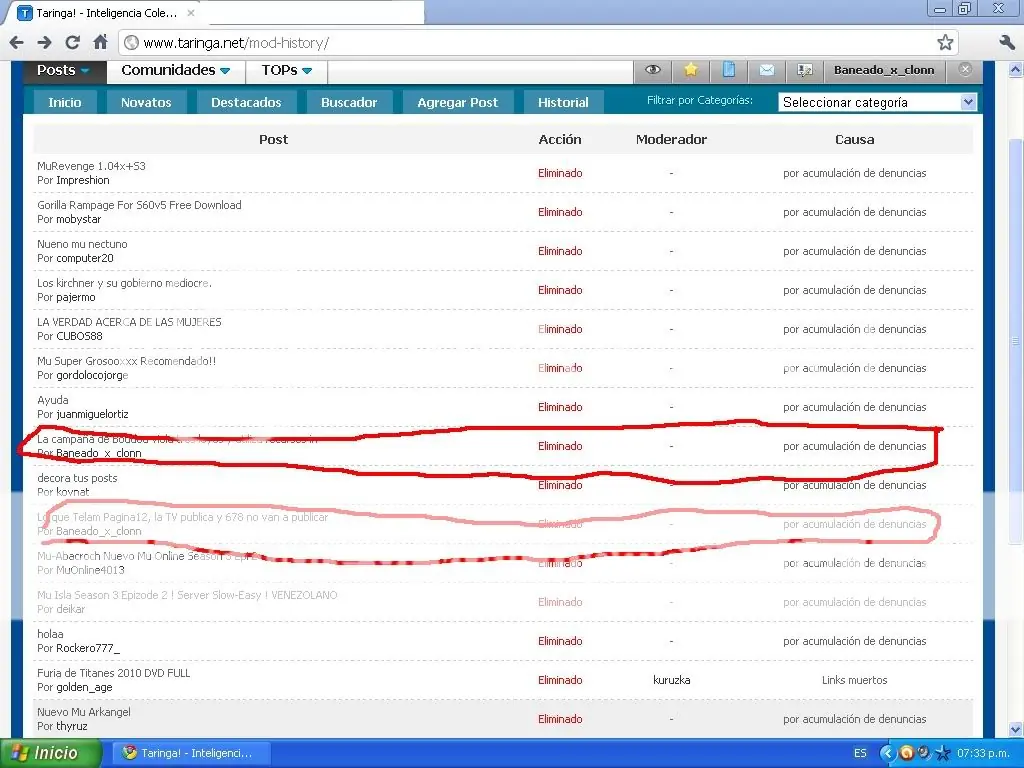1024x768 pixels.
Task: Open user gordolocojorge's profile link
Action: [x=92, y=376]
